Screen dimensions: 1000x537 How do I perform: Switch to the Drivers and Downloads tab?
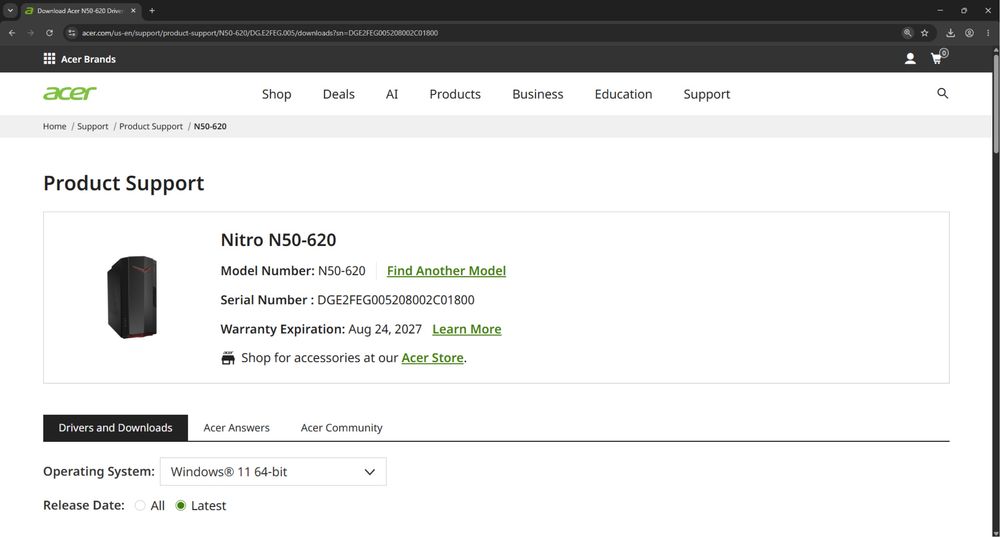[115, 428]
